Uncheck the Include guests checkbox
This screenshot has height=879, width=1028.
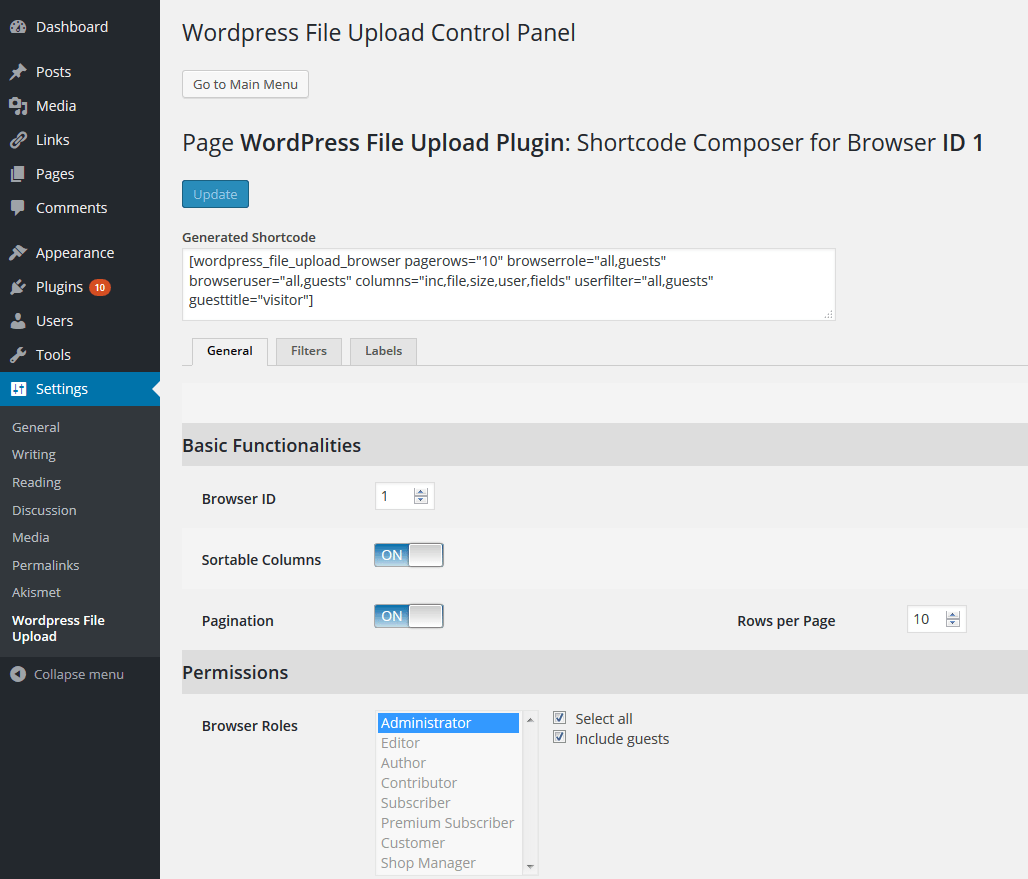pos(559,737)
